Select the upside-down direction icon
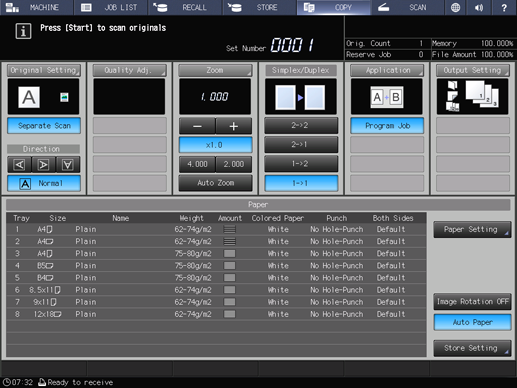The height and width of the screenshot is (388, 517). pos(68,164)
